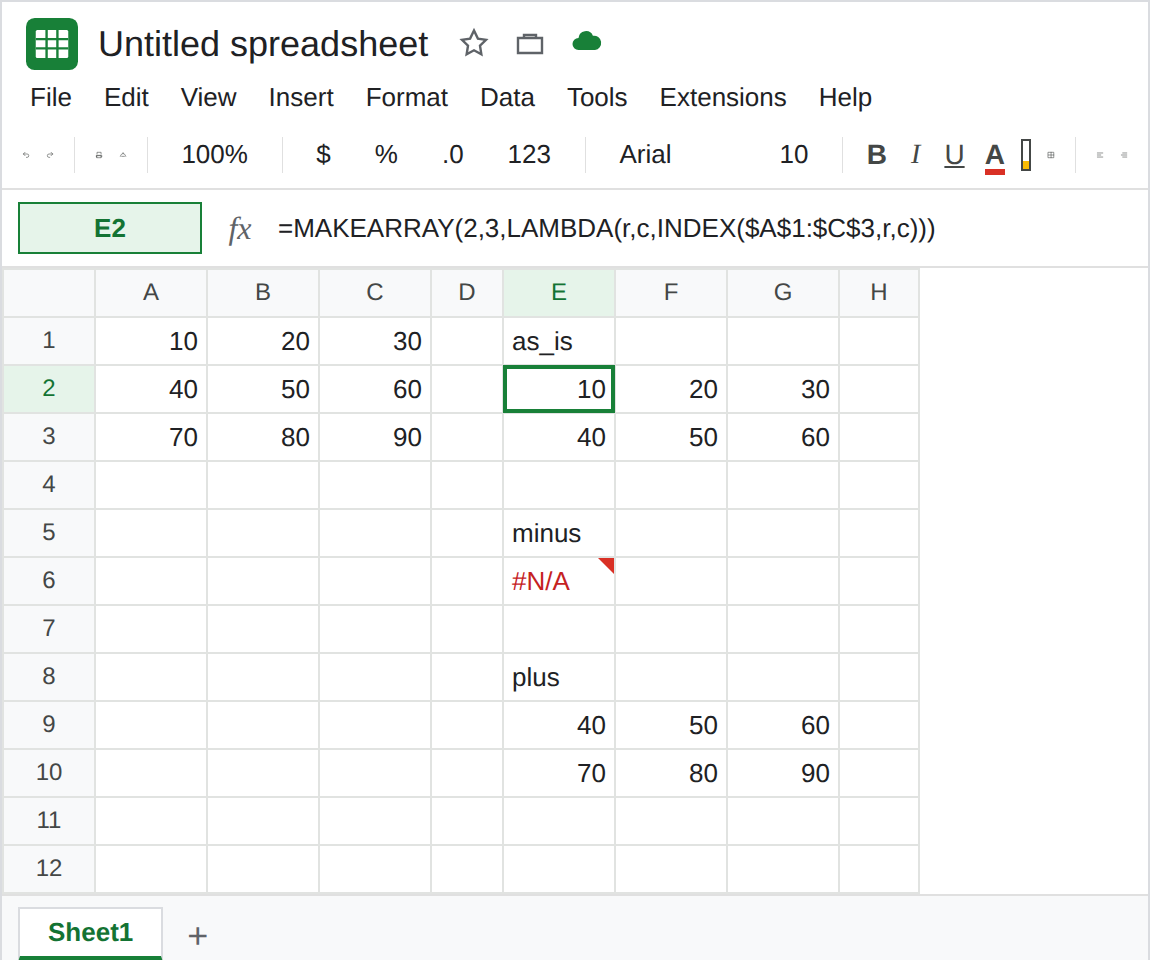This screenshot has width=1150, height=960.
Task: Open the Insert menu
Action: [301, 97]
